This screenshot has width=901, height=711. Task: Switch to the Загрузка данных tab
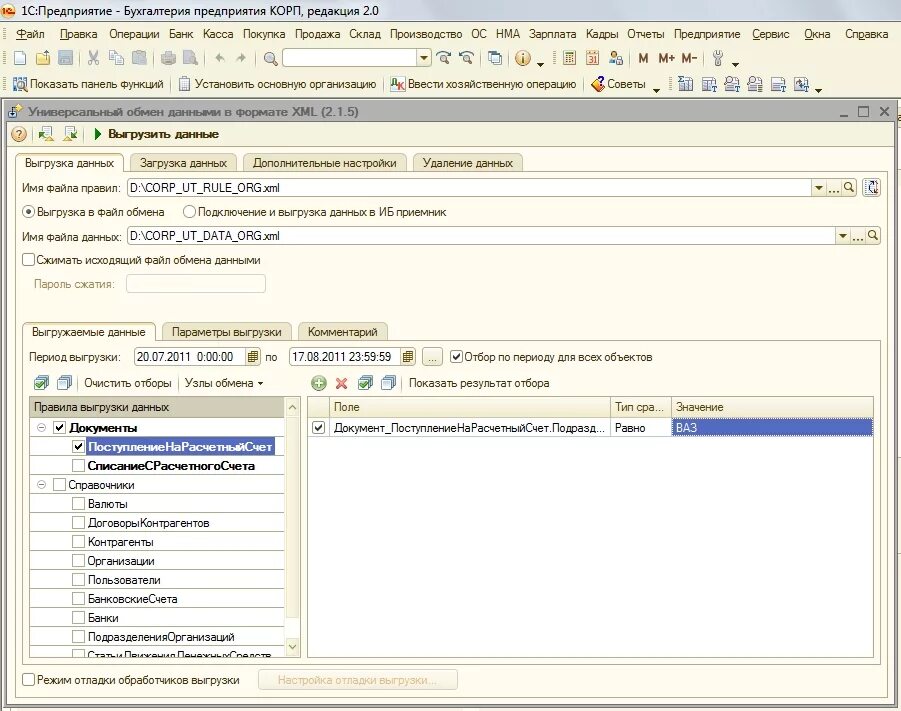[183, 163]
